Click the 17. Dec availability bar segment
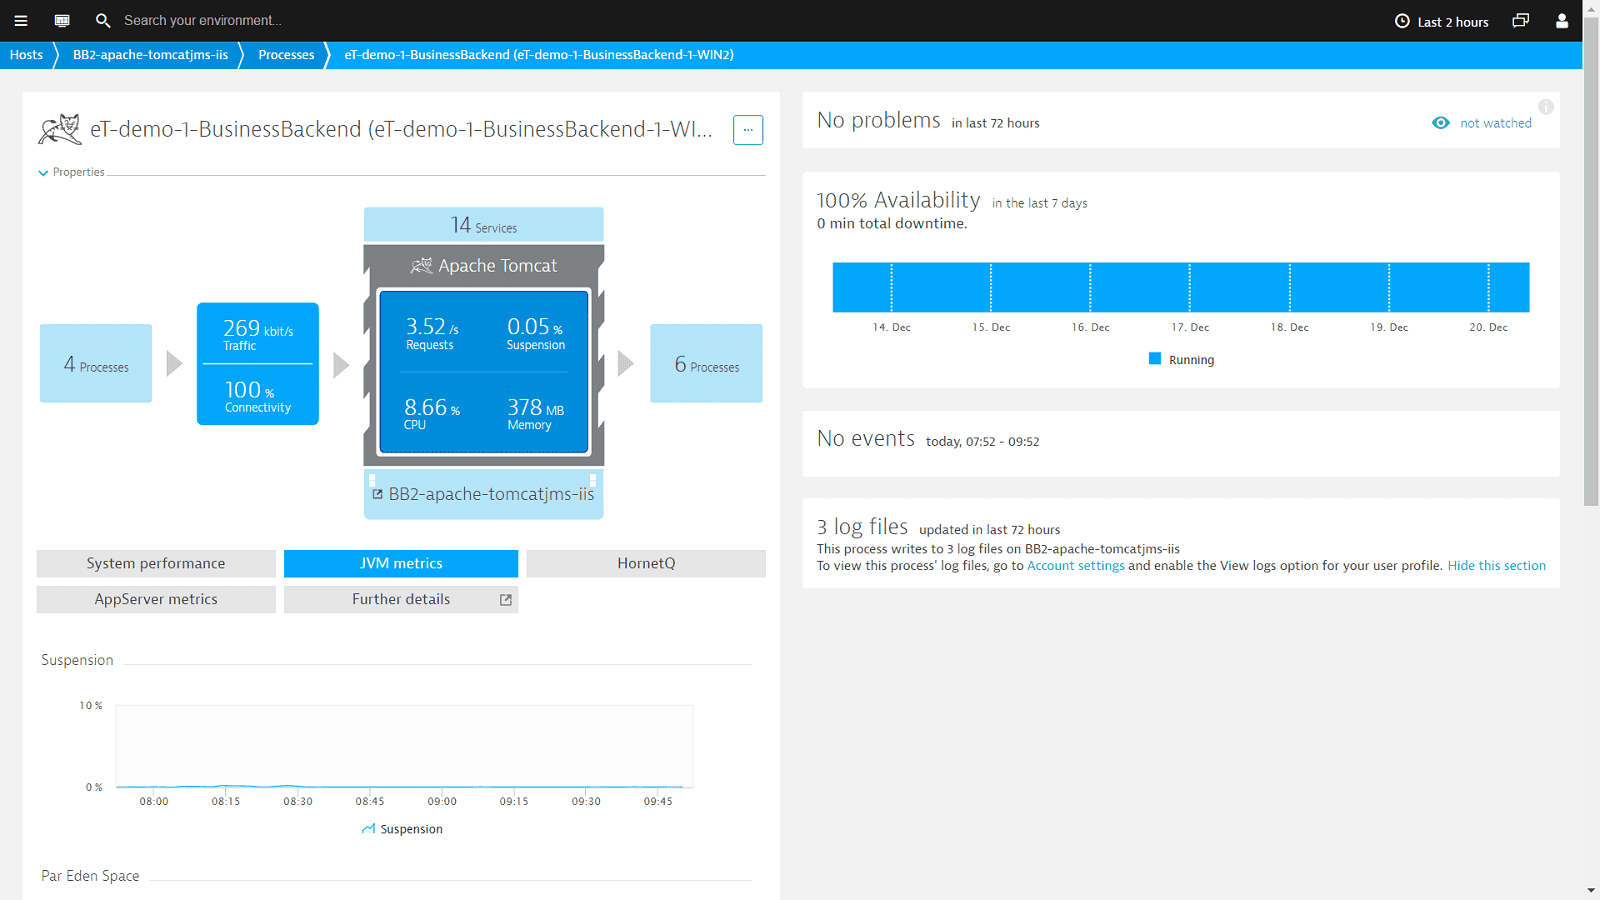Image resolution: width=1600 pixels, height=900 pixels. point(1189,288)
